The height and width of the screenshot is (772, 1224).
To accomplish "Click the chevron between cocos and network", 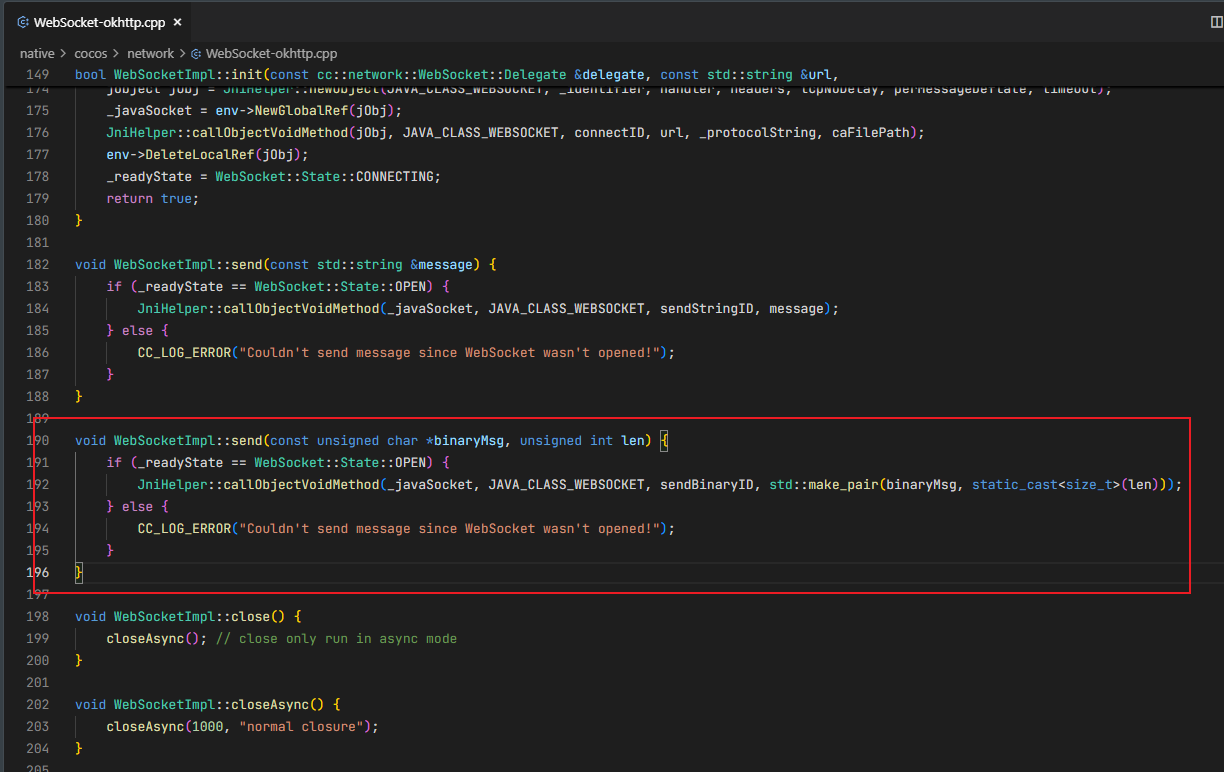I will click(117, 54).
